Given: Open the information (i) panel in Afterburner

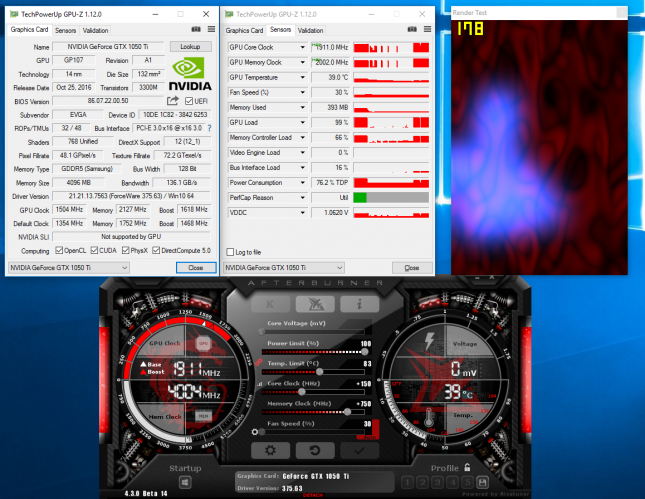Looking at the screenshot, I should point(360,304).
